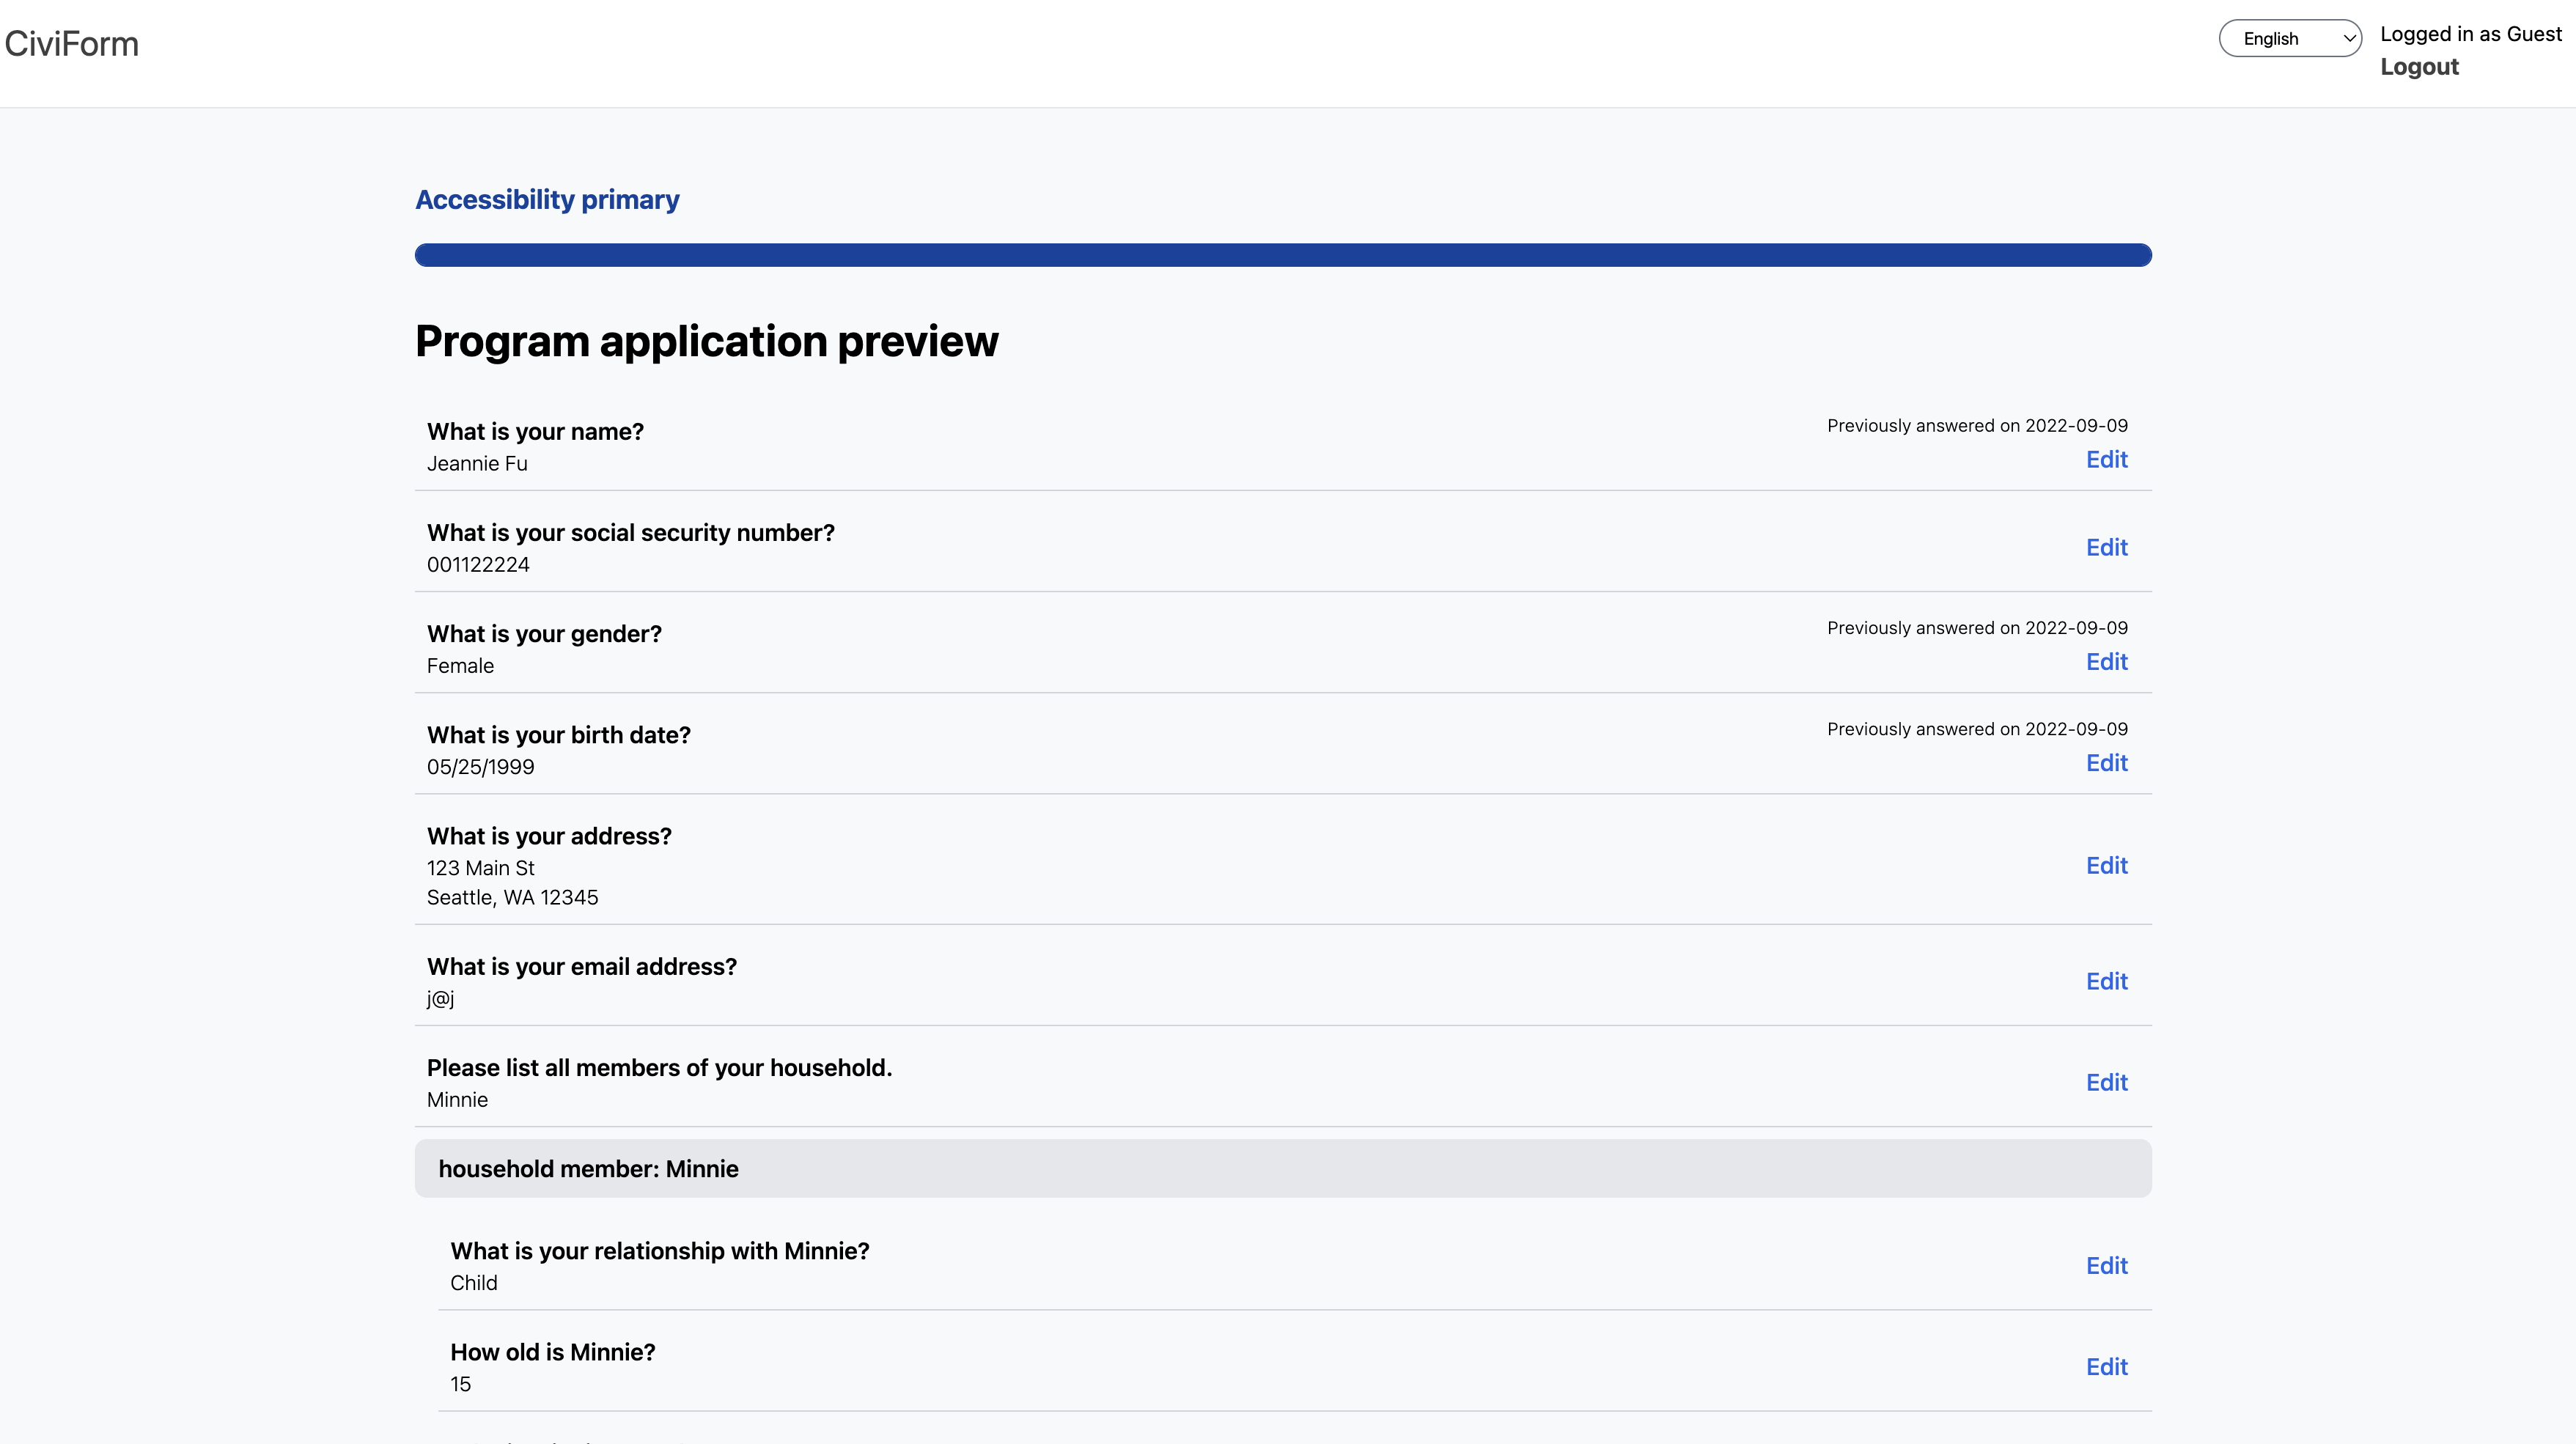The width and height of the screenshot is (2576, 1444).
Task: Click the blue application progress bar
Action: point(1283,255)
